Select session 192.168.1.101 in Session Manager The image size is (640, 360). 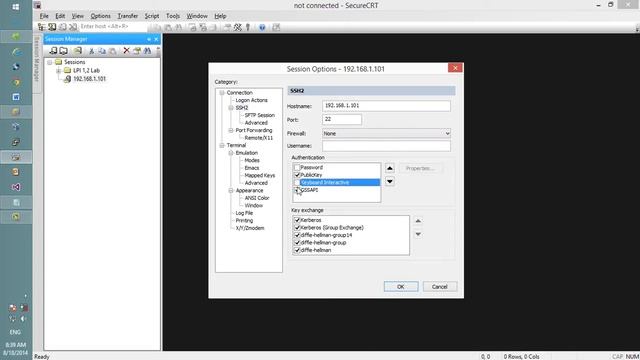click(89, 79)
